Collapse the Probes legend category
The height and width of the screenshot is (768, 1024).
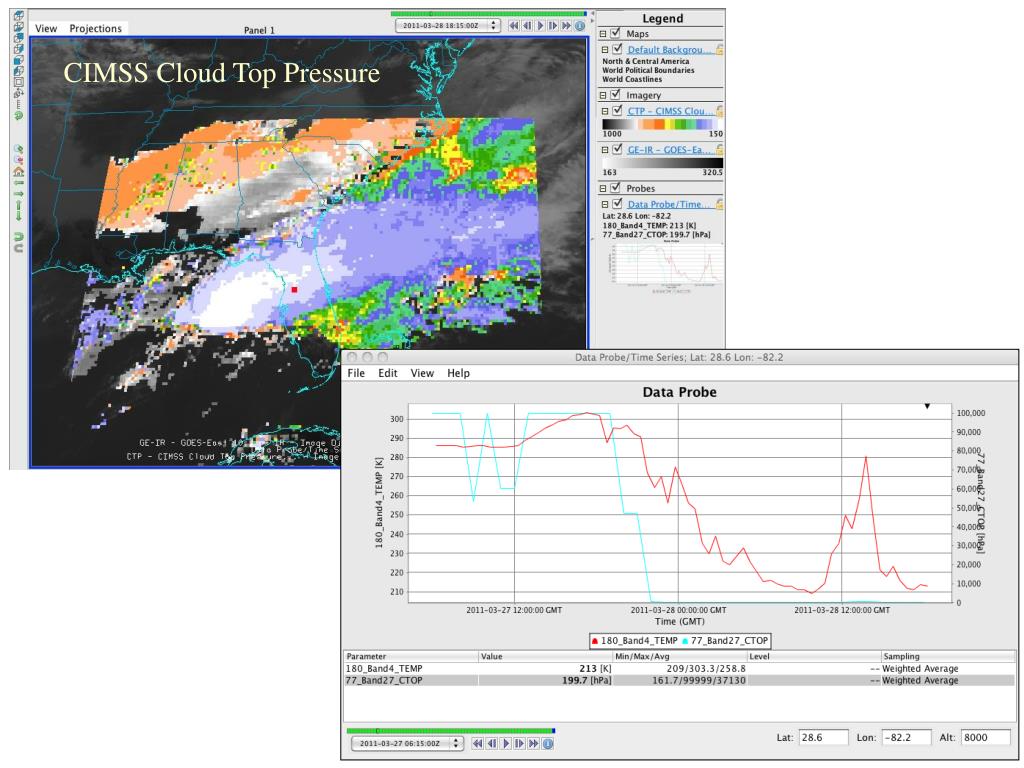tap(603, 189)
